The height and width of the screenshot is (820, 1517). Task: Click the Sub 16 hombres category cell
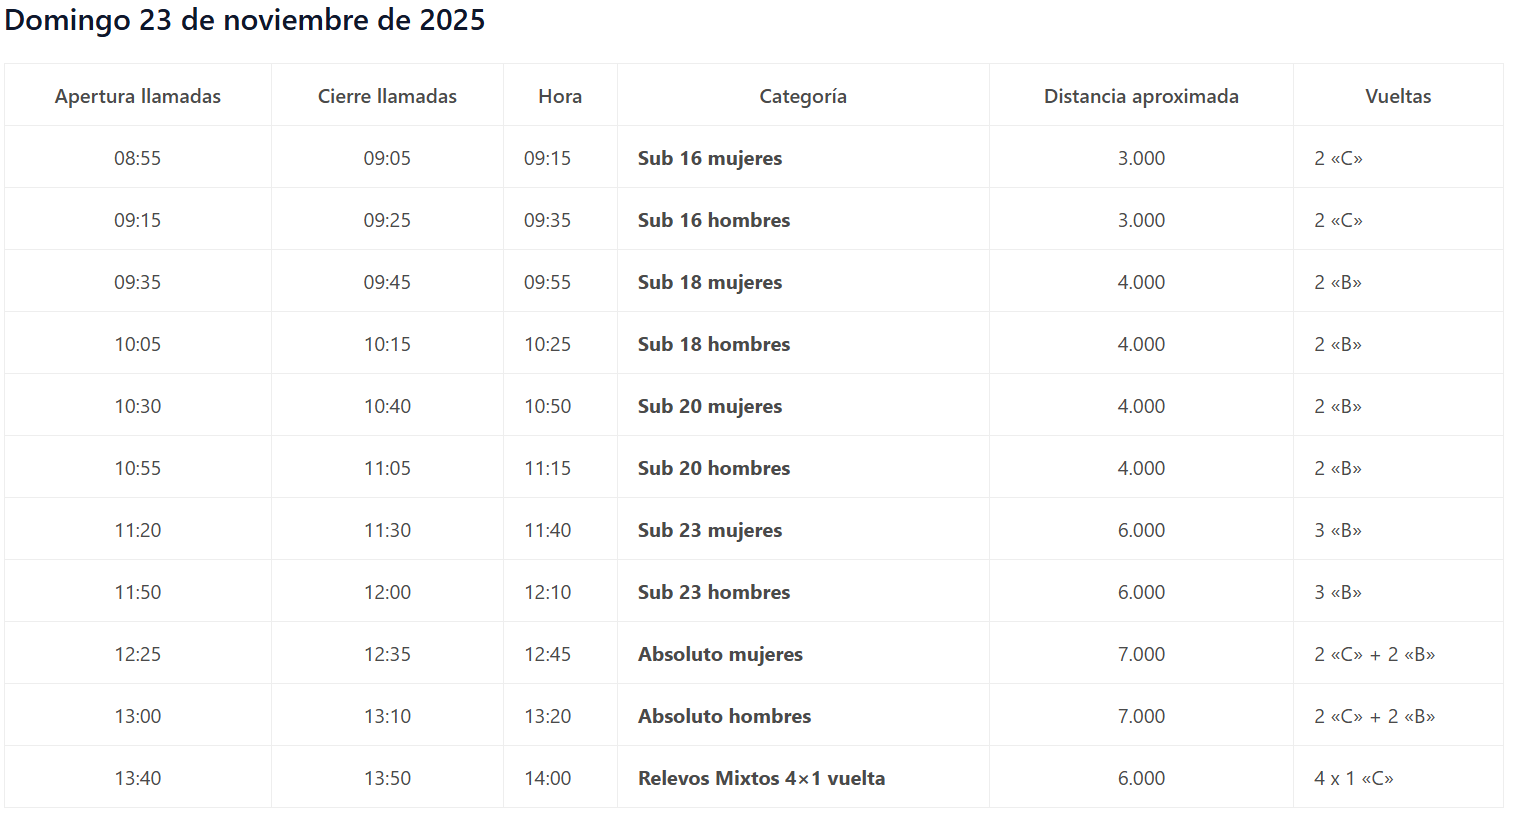pos(714,221)
